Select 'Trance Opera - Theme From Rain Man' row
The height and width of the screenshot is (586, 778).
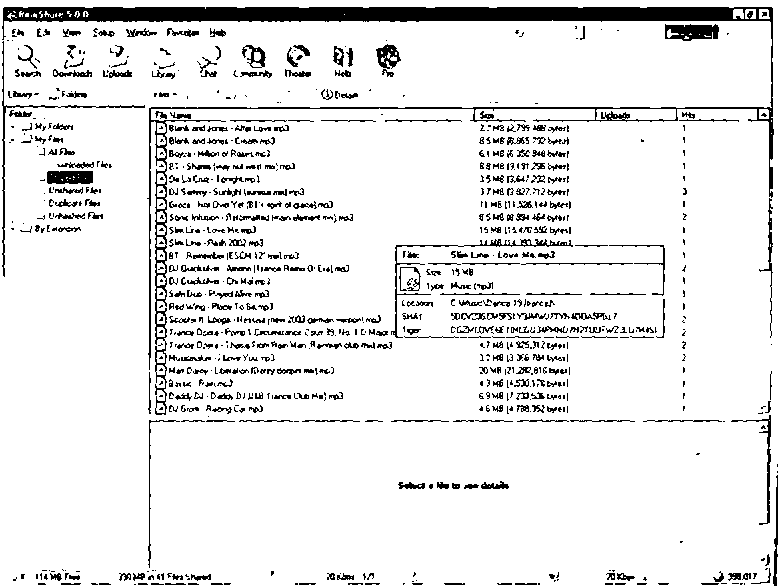[x=280, y=345]
